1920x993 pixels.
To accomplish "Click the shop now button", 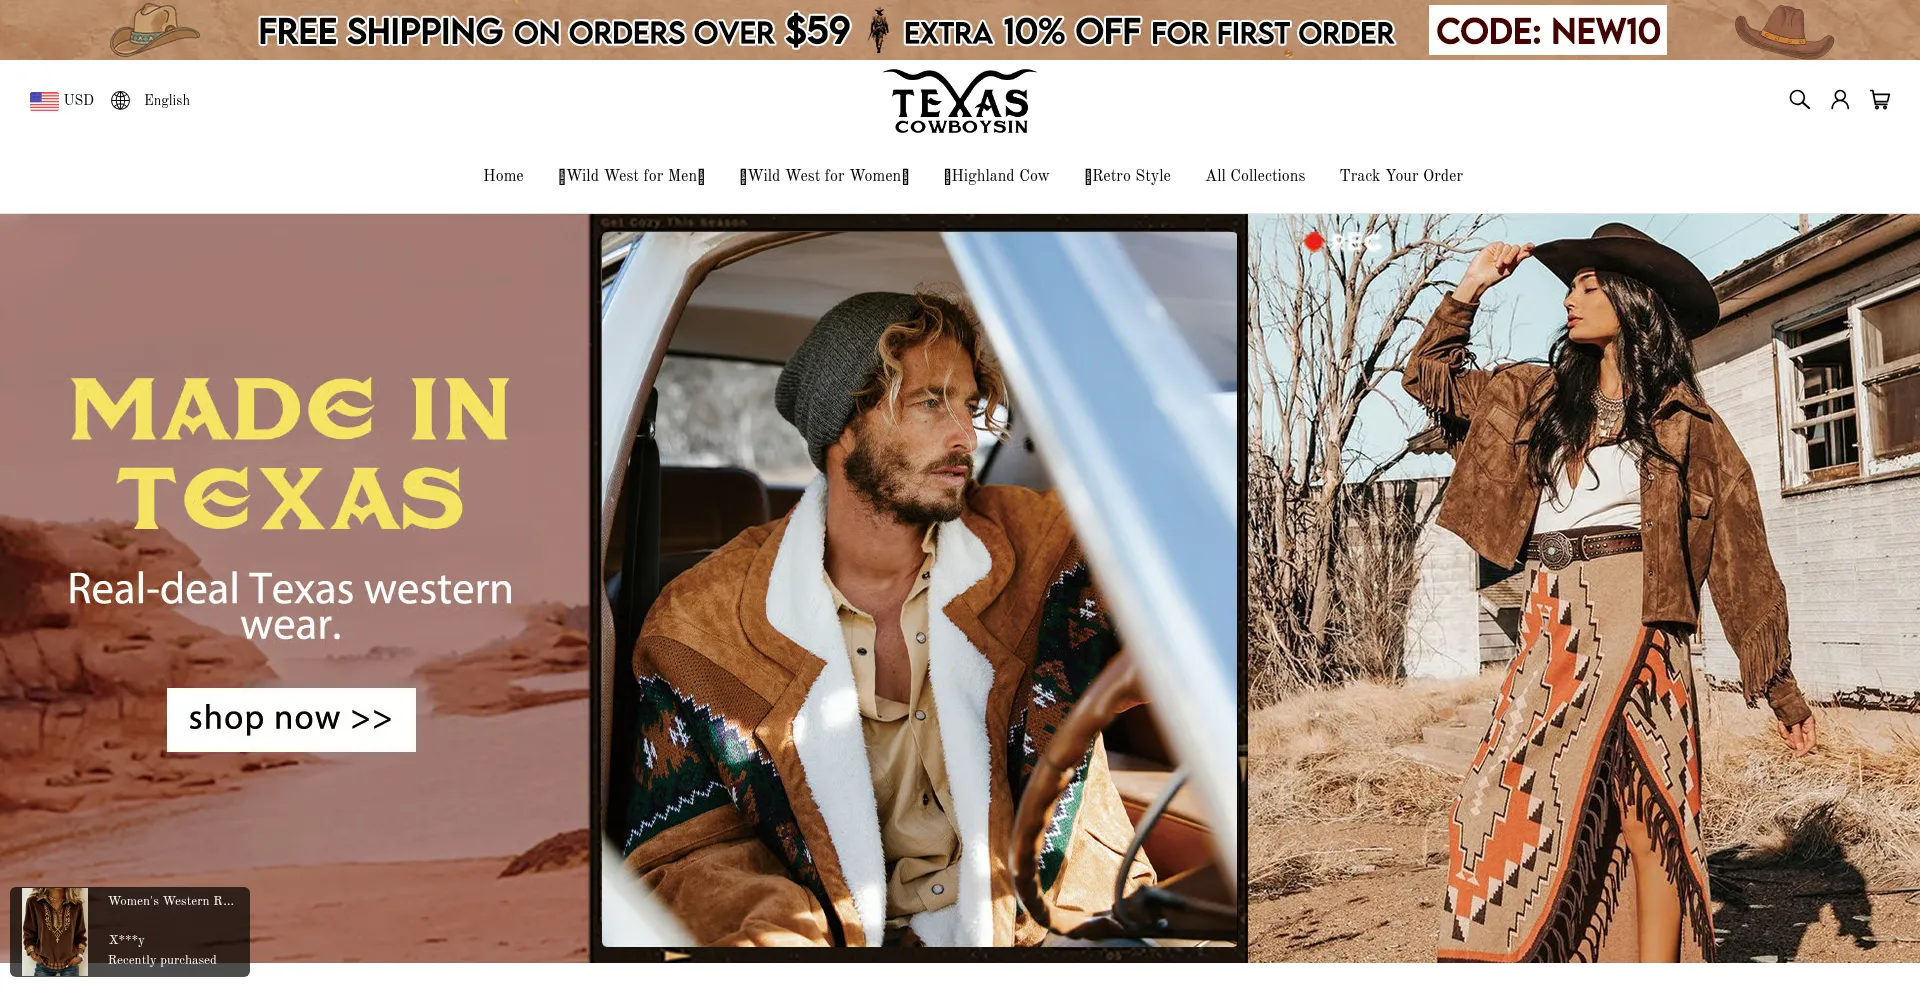I will tap(291, 720).
